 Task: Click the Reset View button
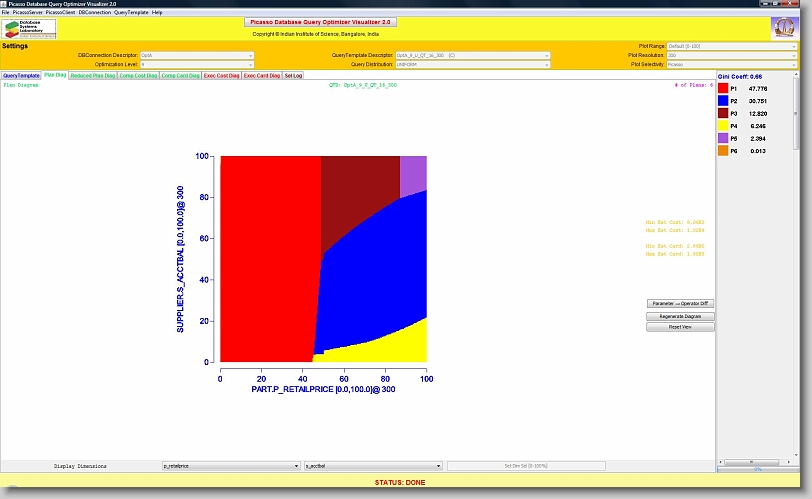point(680,327)
